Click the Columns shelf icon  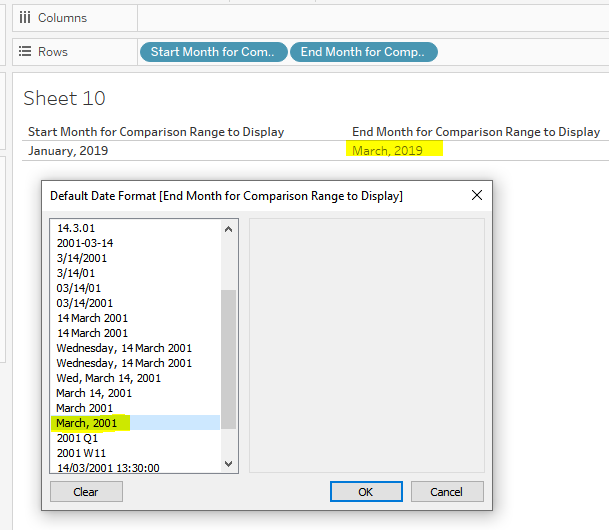25,17
